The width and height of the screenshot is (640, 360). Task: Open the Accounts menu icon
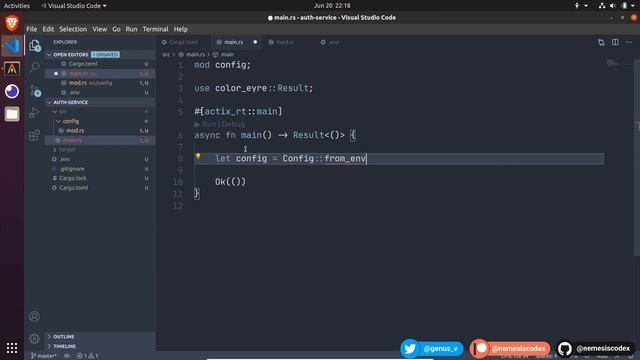pos(35,316)
